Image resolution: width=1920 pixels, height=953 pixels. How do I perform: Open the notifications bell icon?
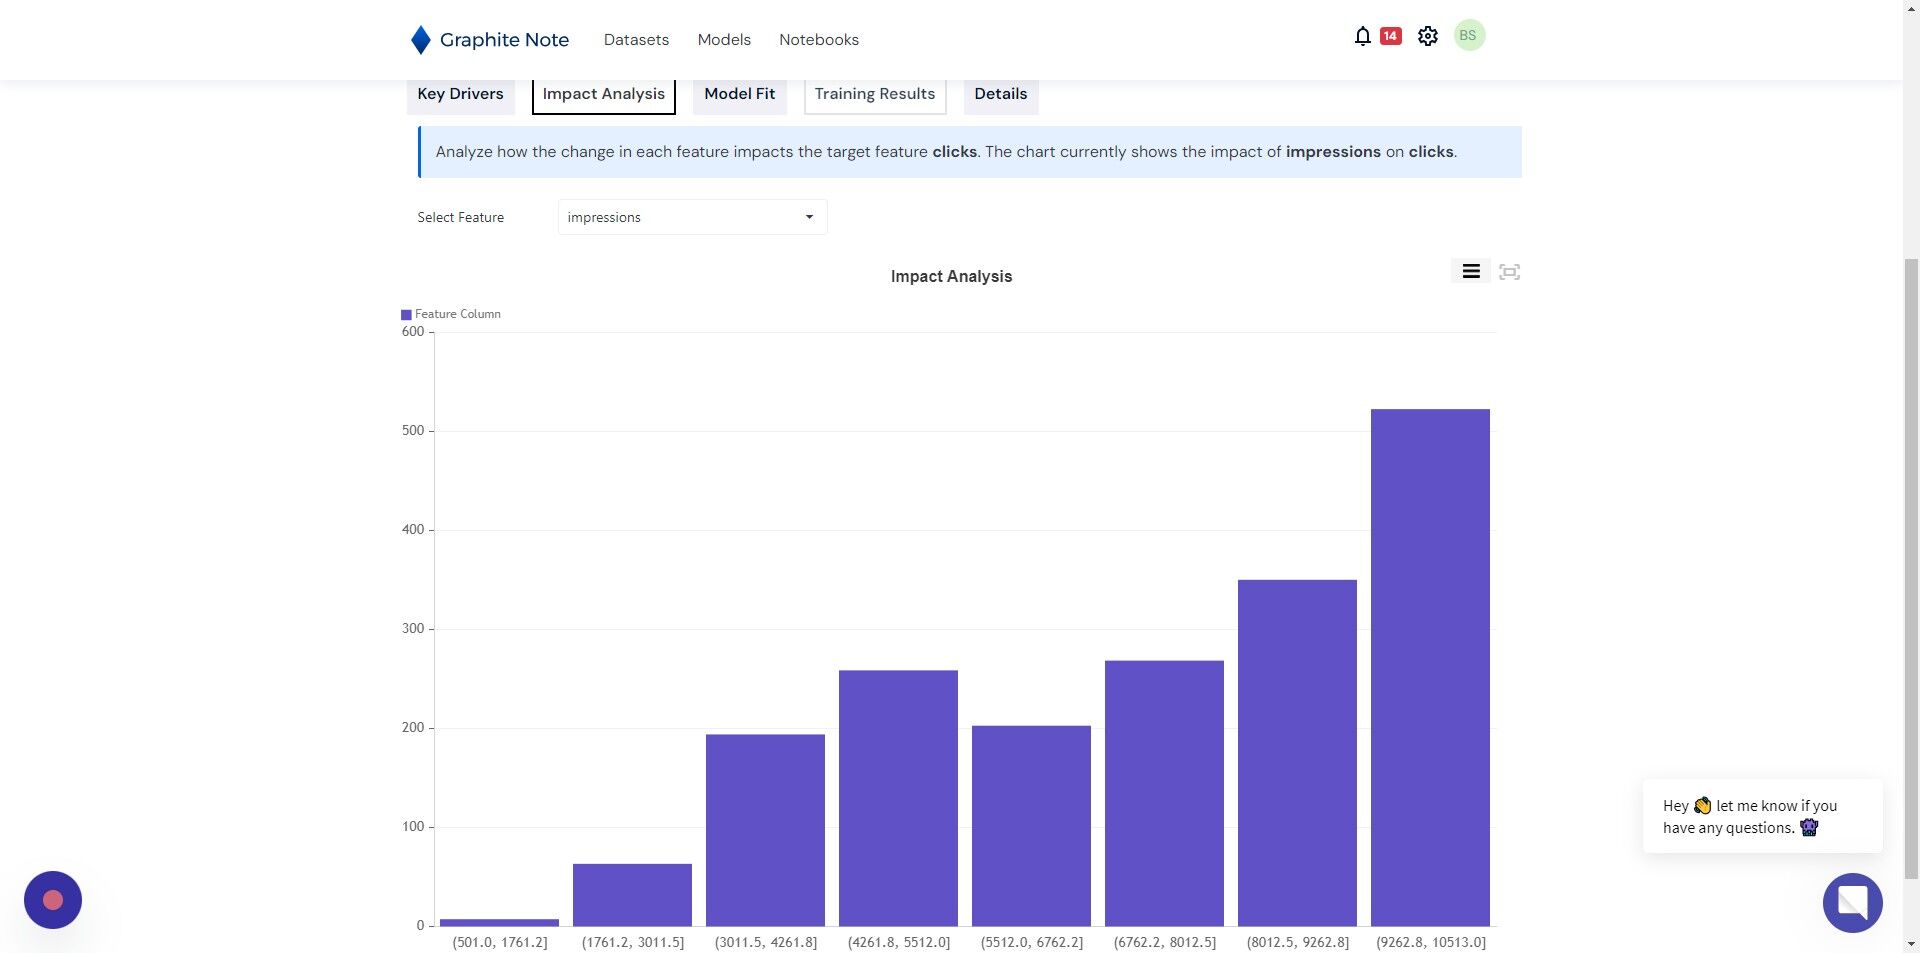point(1362,36)
